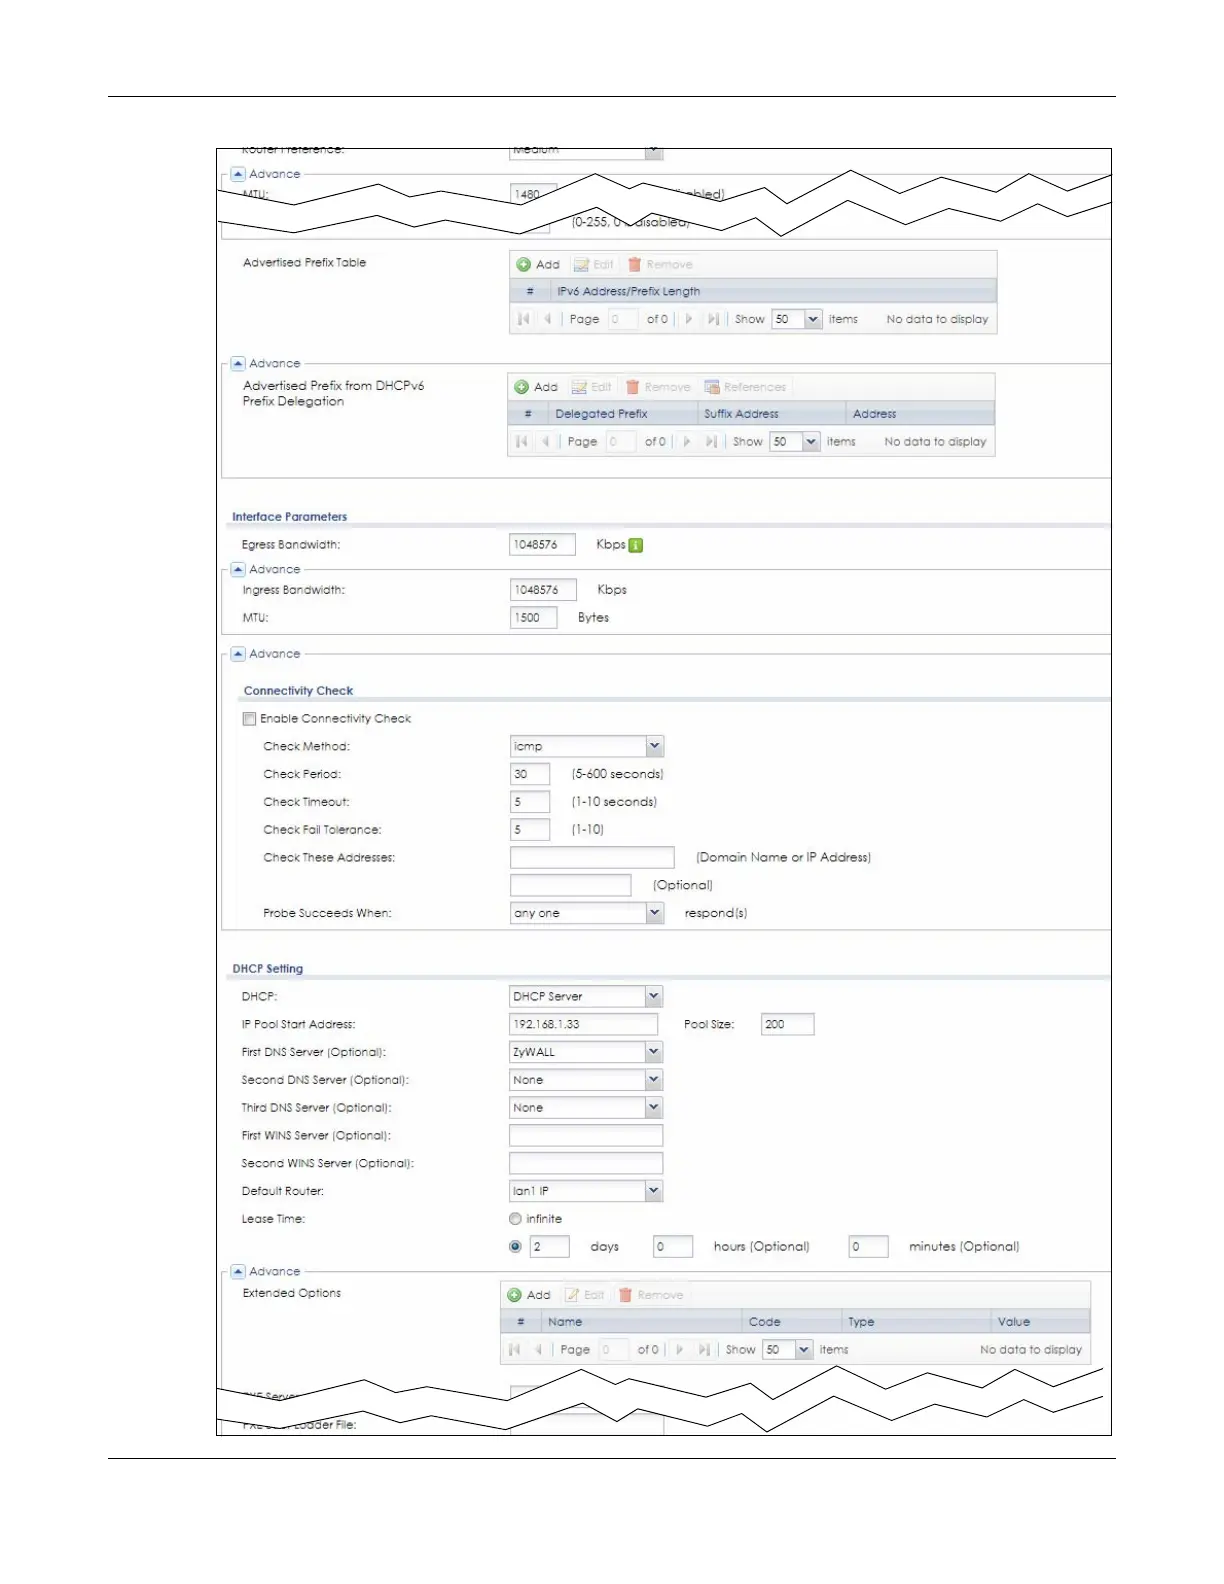The width and height of the screenshot is (1224, 1584).
Task: Click IP Pool Start Address field
Action: [x=584, y=1024]
